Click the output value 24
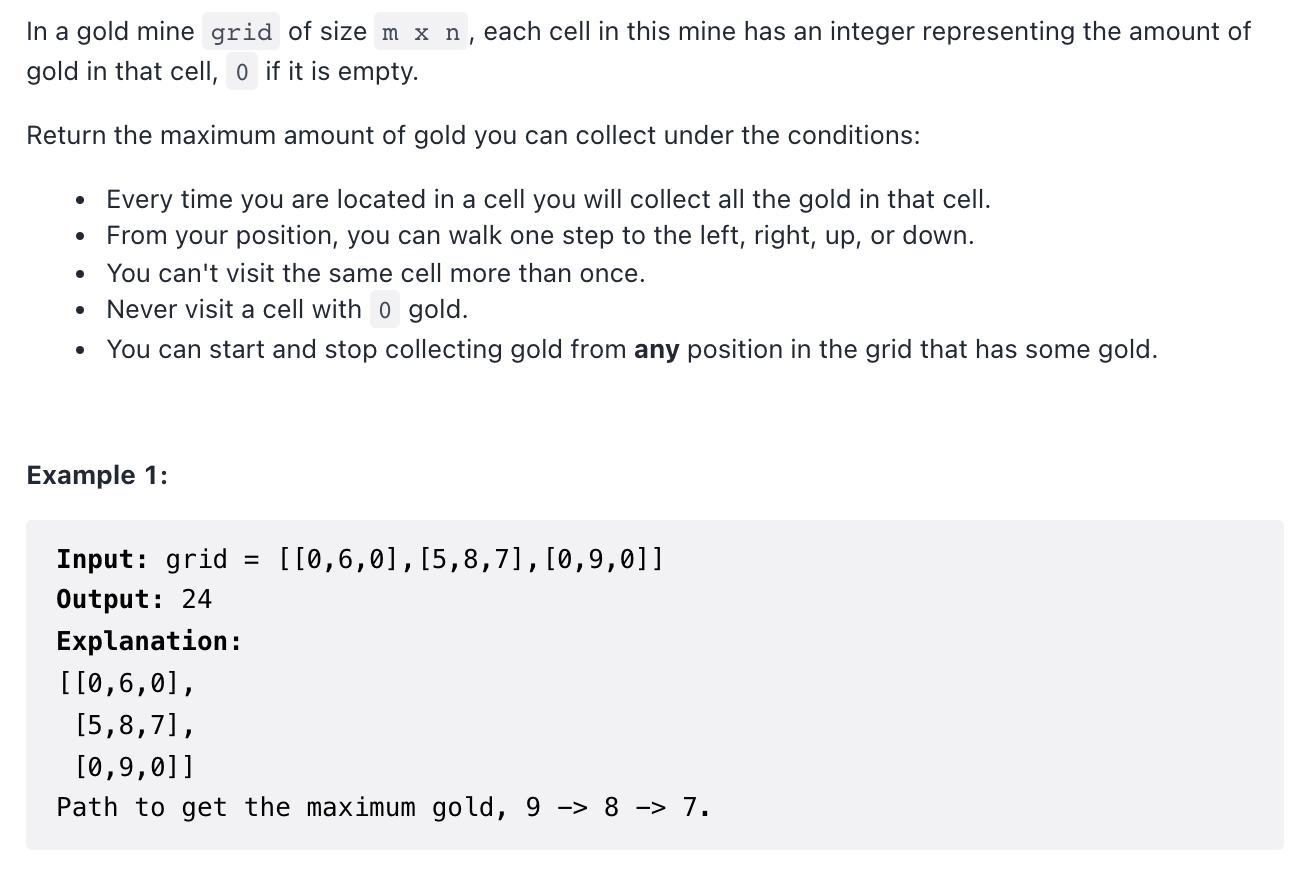 click(197, 599)
